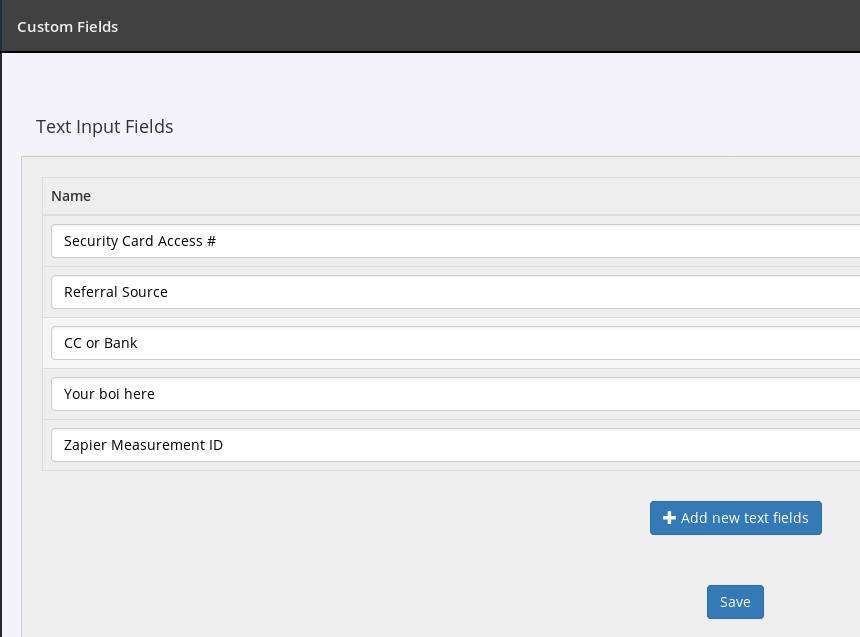Screen dimensions: 860x637
Task: Click the plus icon on Add new text fields
Action: click(x=670, y=518)
